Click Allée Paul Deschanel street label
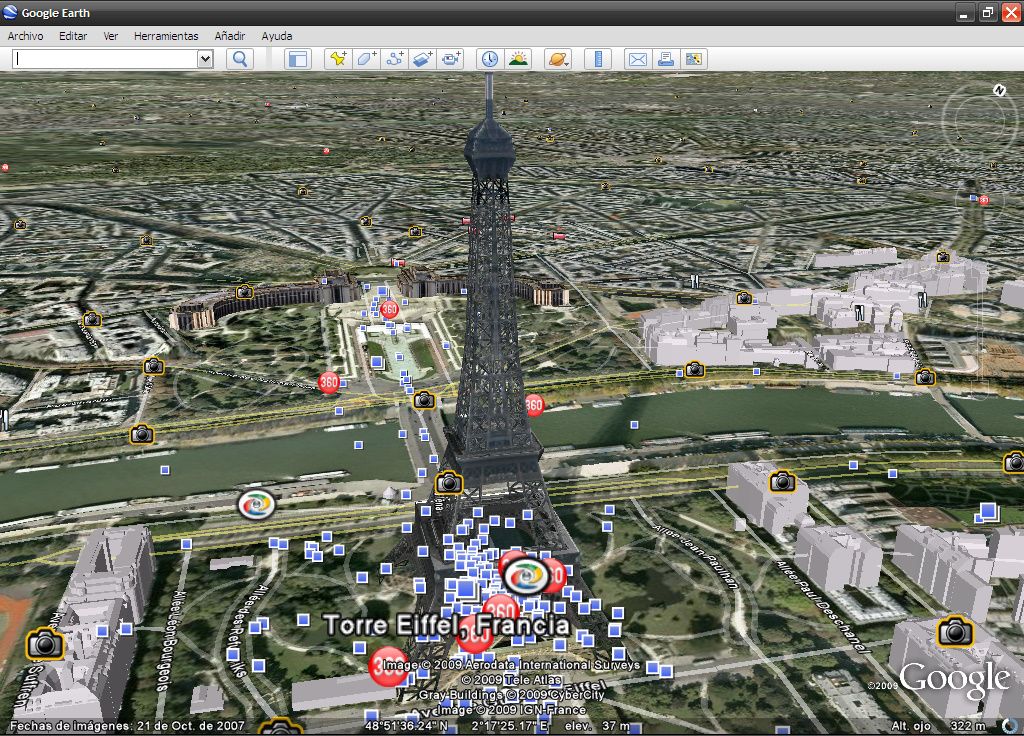Viewport: 1024px width, 736px height. pyautogui.click(x=822, y=605)
